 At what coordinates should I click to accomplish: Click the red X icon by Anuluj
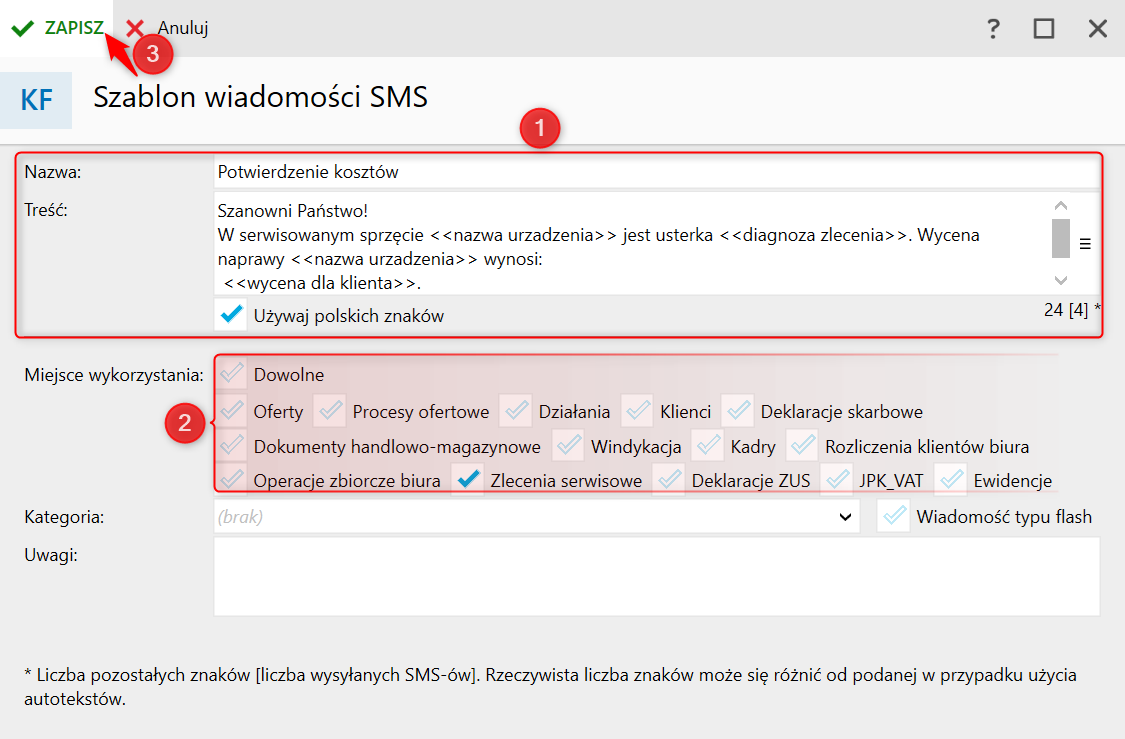[x=135, y=28]
